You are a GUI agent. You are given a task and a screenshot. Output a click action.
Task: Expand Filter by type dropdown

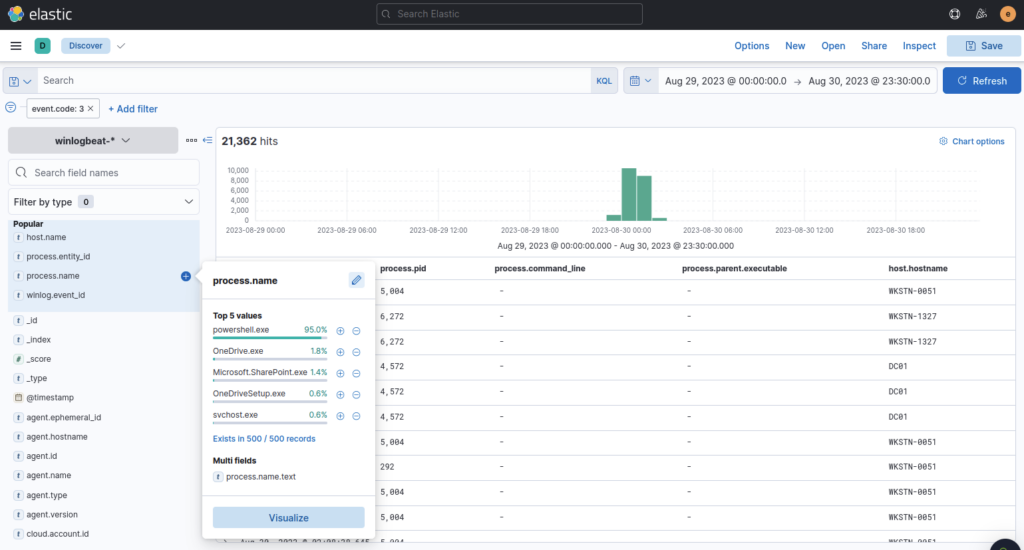click(x=104, y=202)
